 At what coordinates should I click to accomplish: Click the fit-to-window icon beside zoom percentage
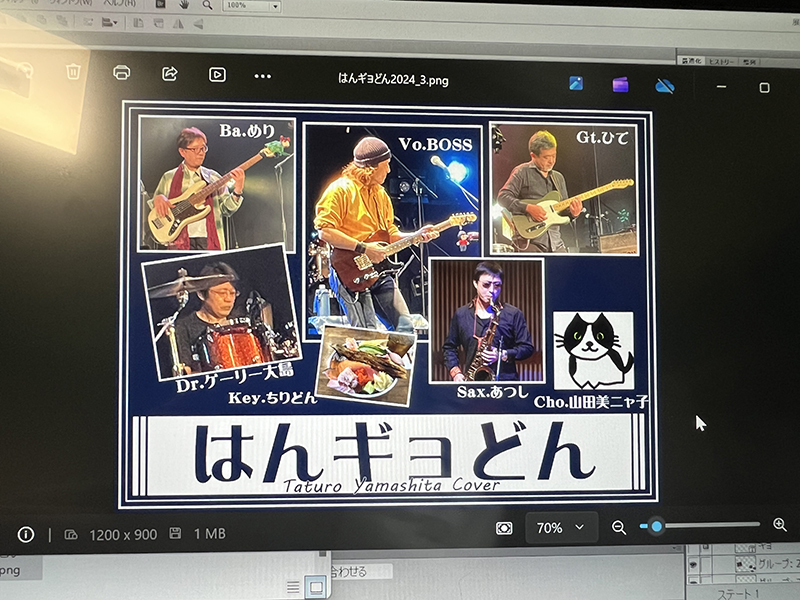click(504, 528)
